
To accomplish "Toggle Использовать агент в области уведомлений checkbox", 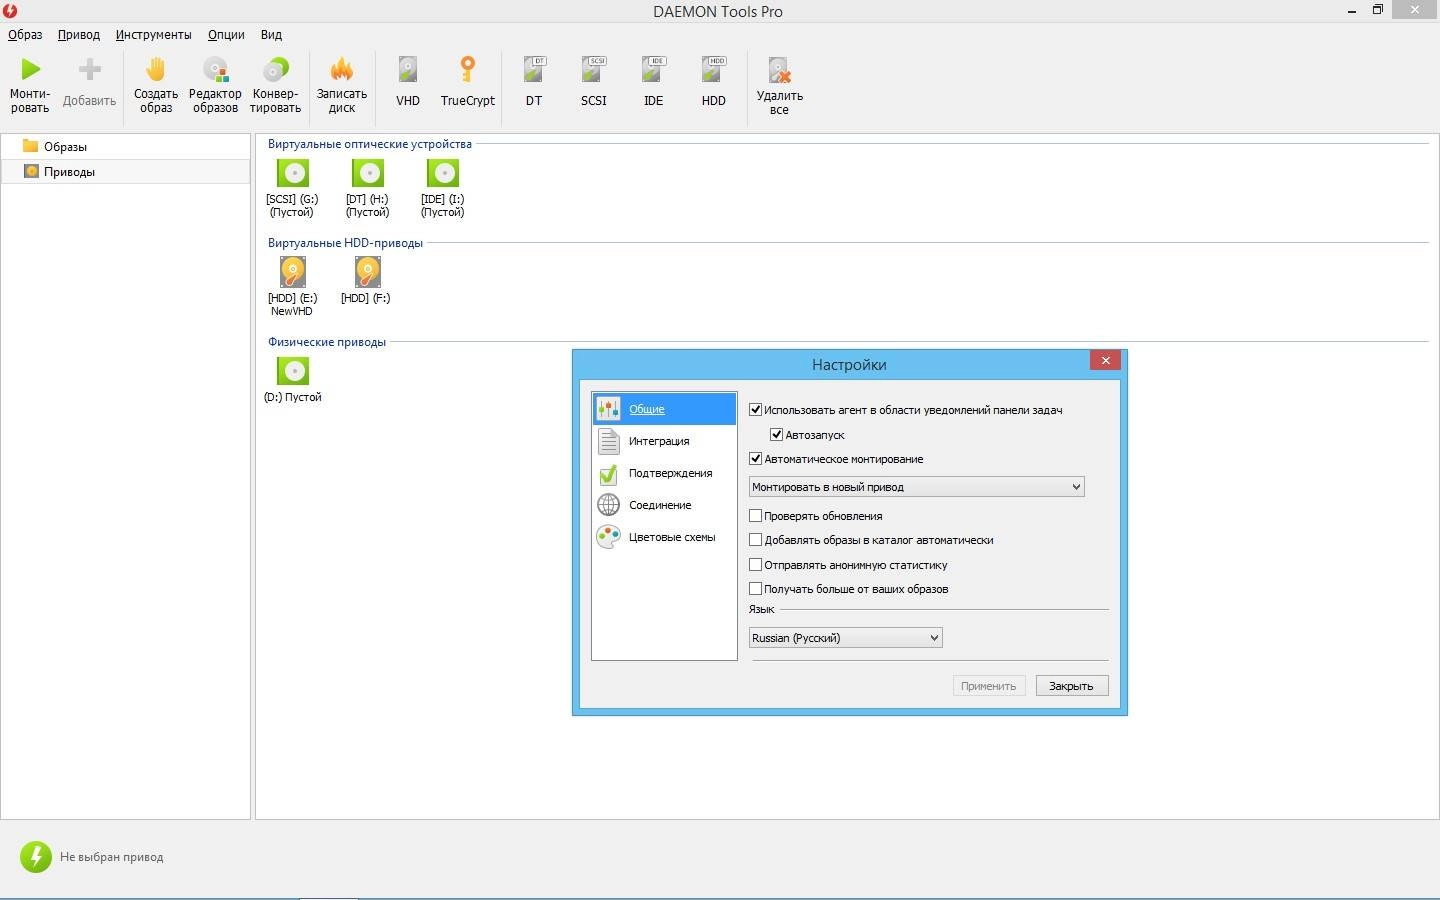I will pyautogui.click(x=756, y=410).
